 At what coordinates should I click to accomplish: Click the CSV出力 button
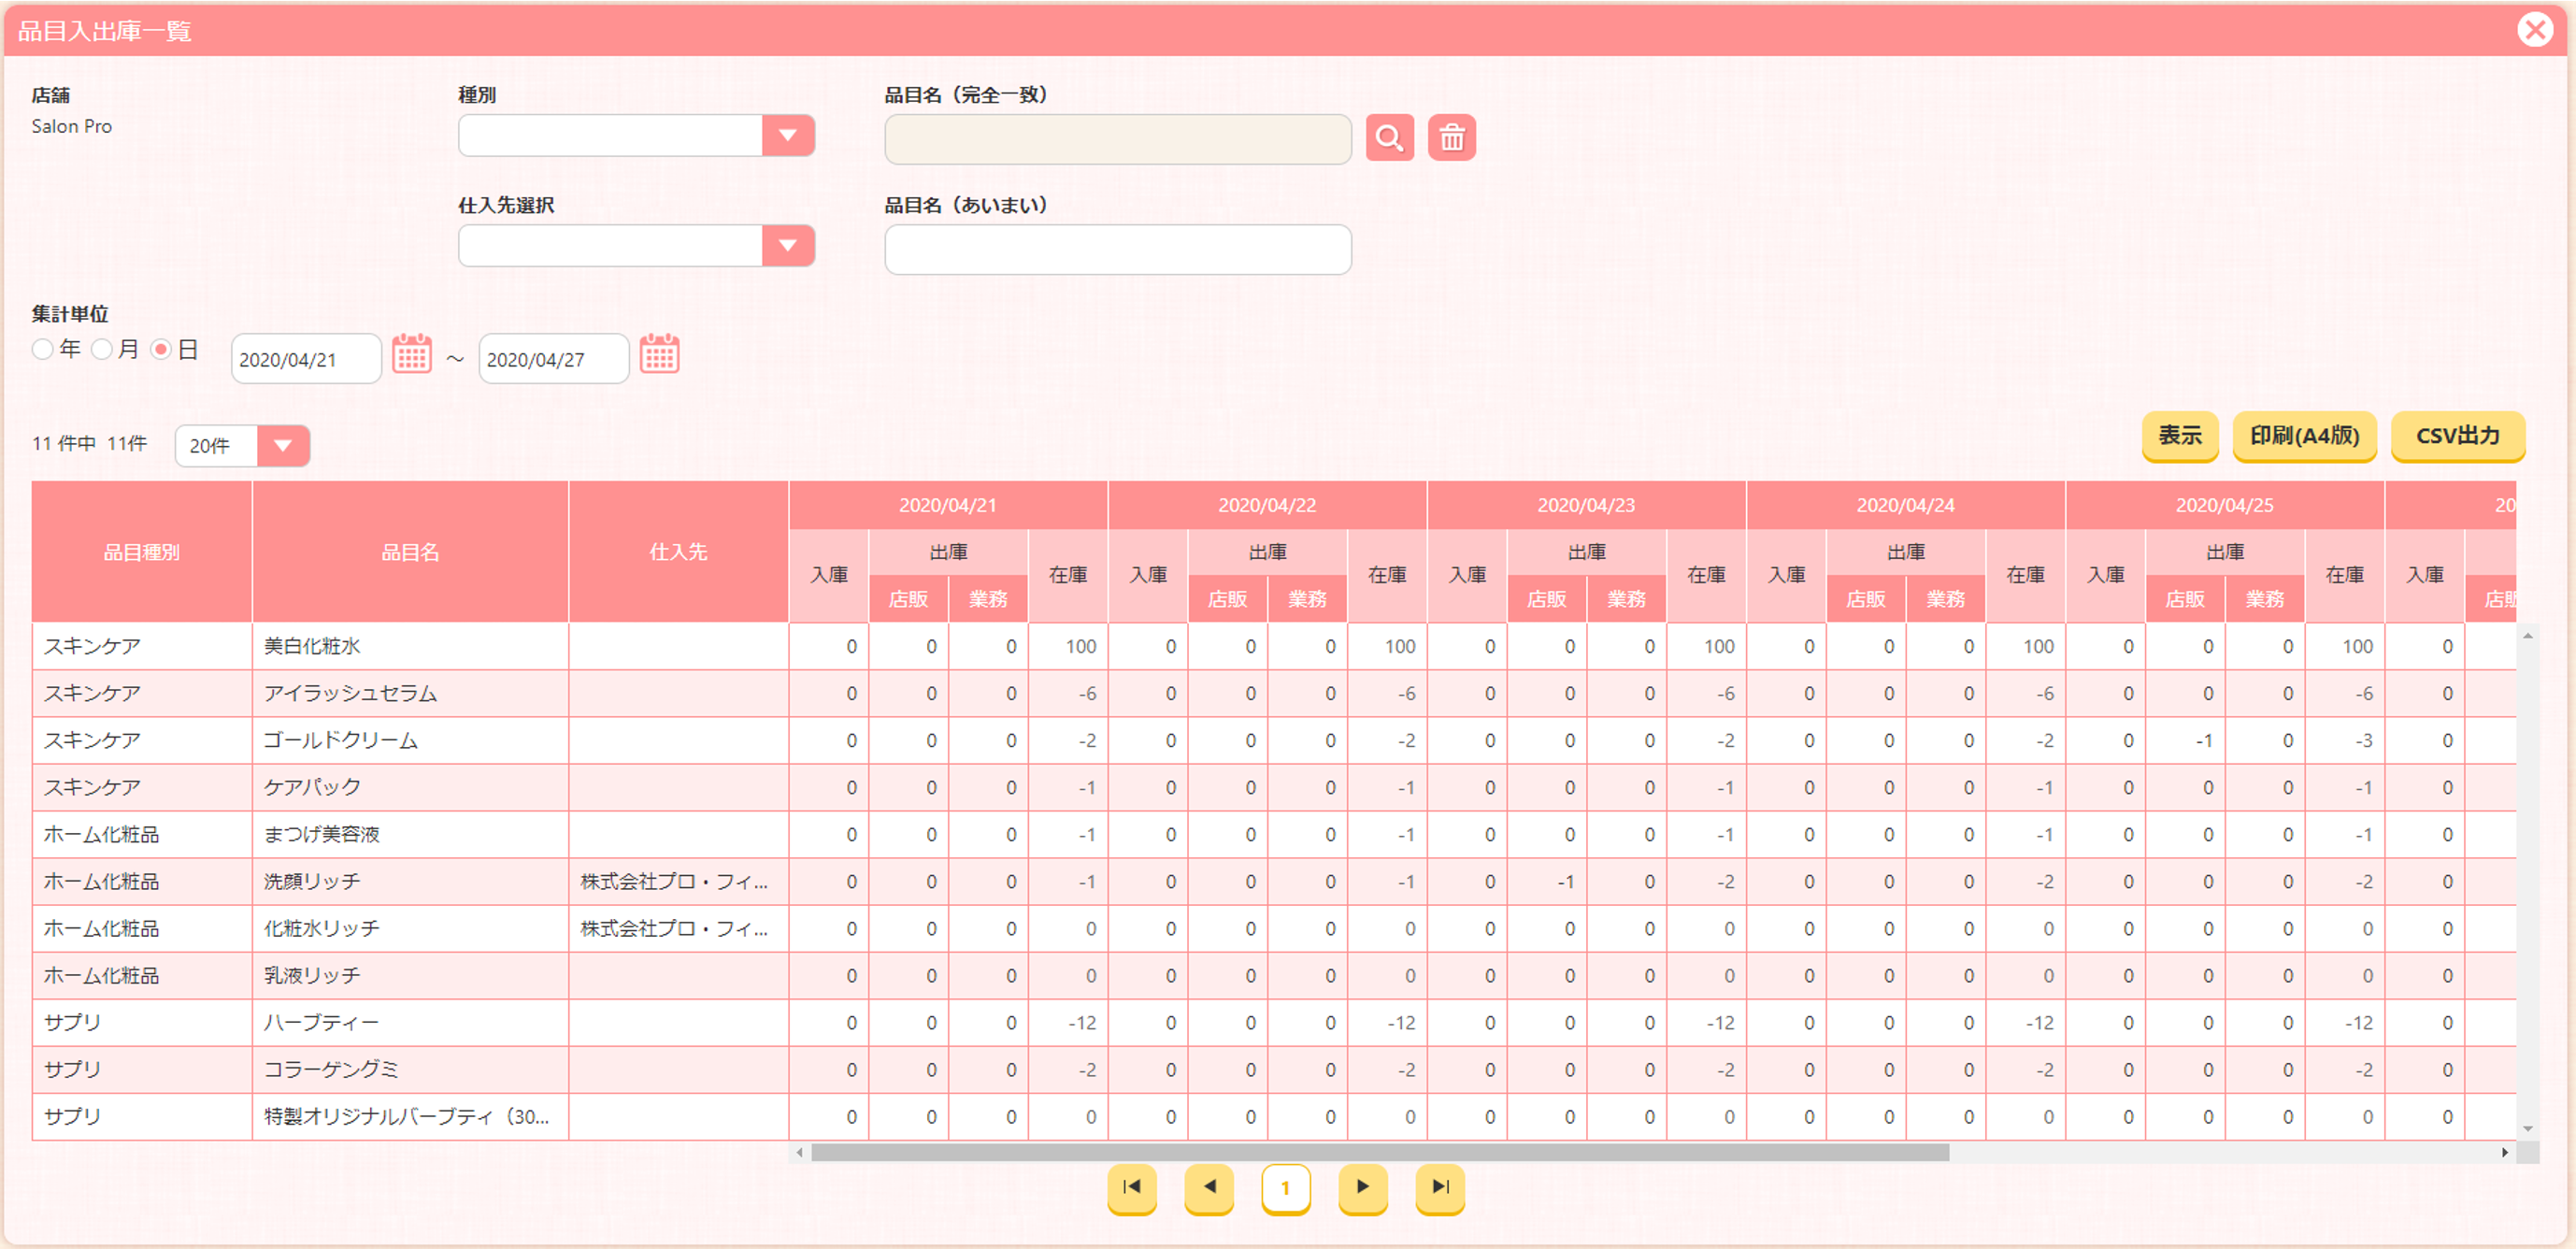[x=2457, y=436]
